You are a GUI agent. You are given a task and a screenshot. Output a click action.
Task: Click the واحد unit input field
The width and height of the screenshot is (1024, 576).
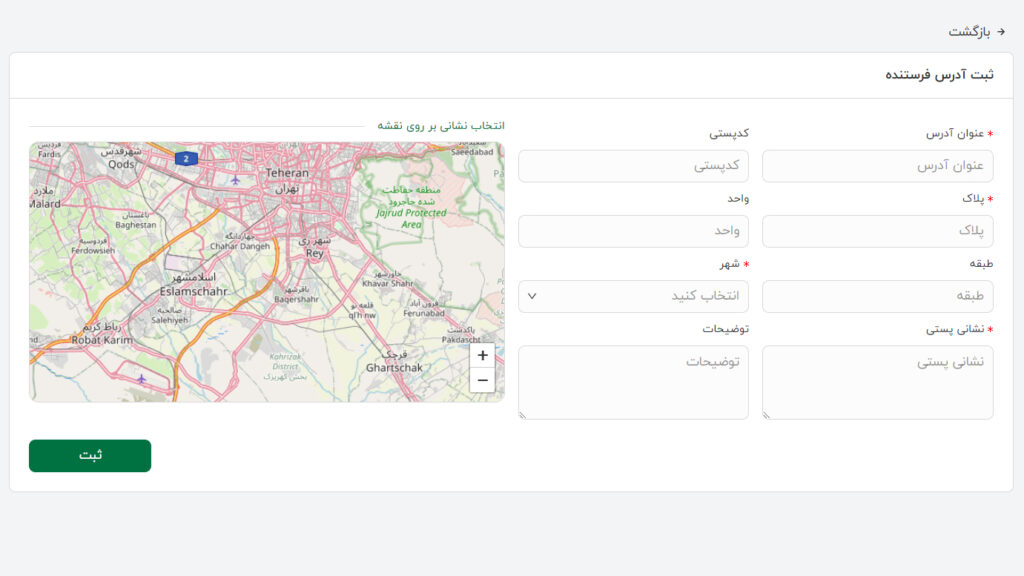[x=633, y=231]
